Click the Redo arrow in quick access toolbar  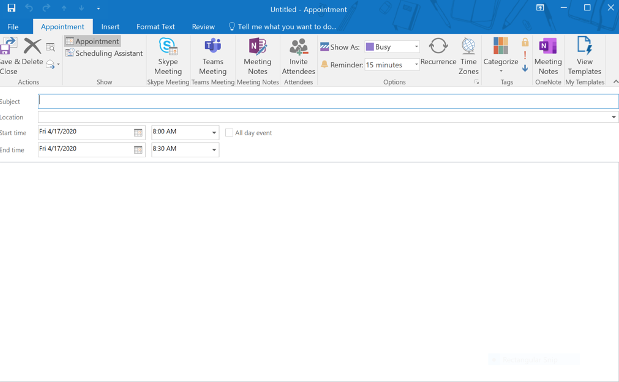tap(47, 8)
